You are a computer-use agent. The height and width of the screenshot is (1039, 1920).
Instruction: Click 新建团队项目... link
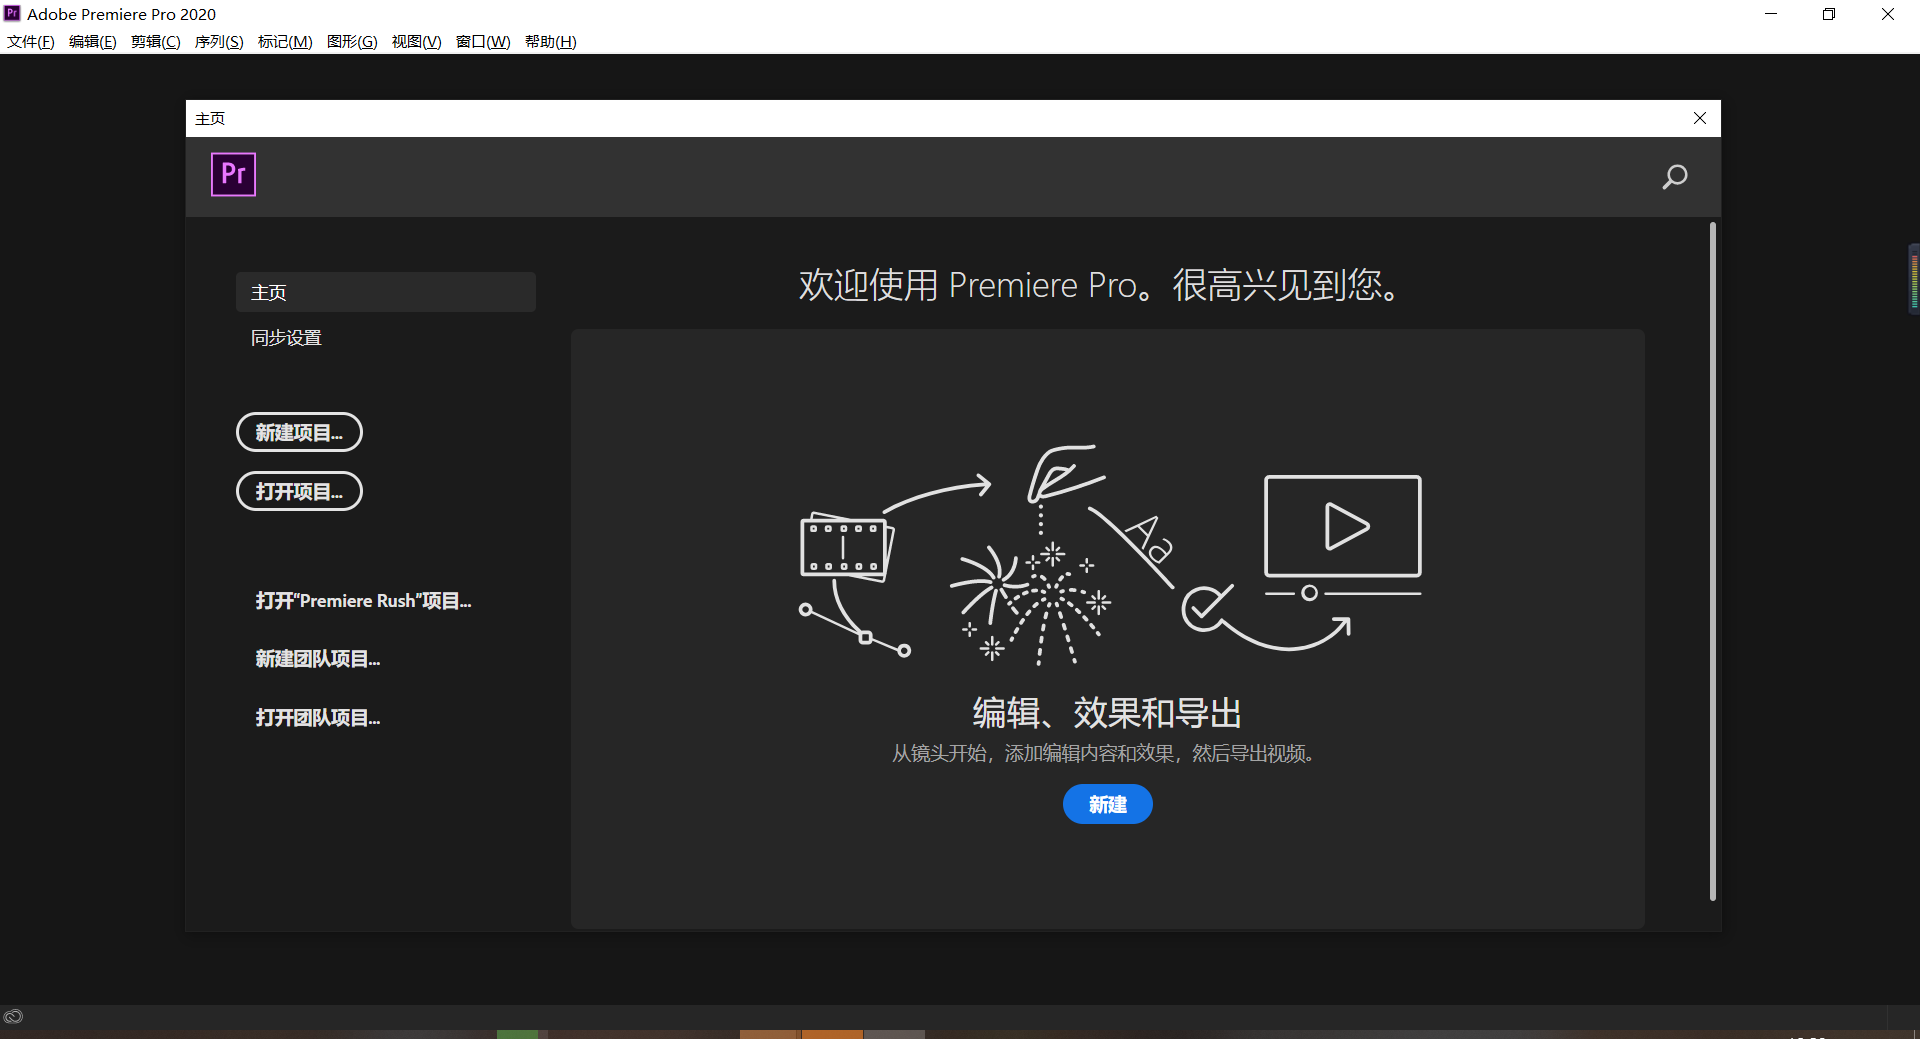pos(318,659)
